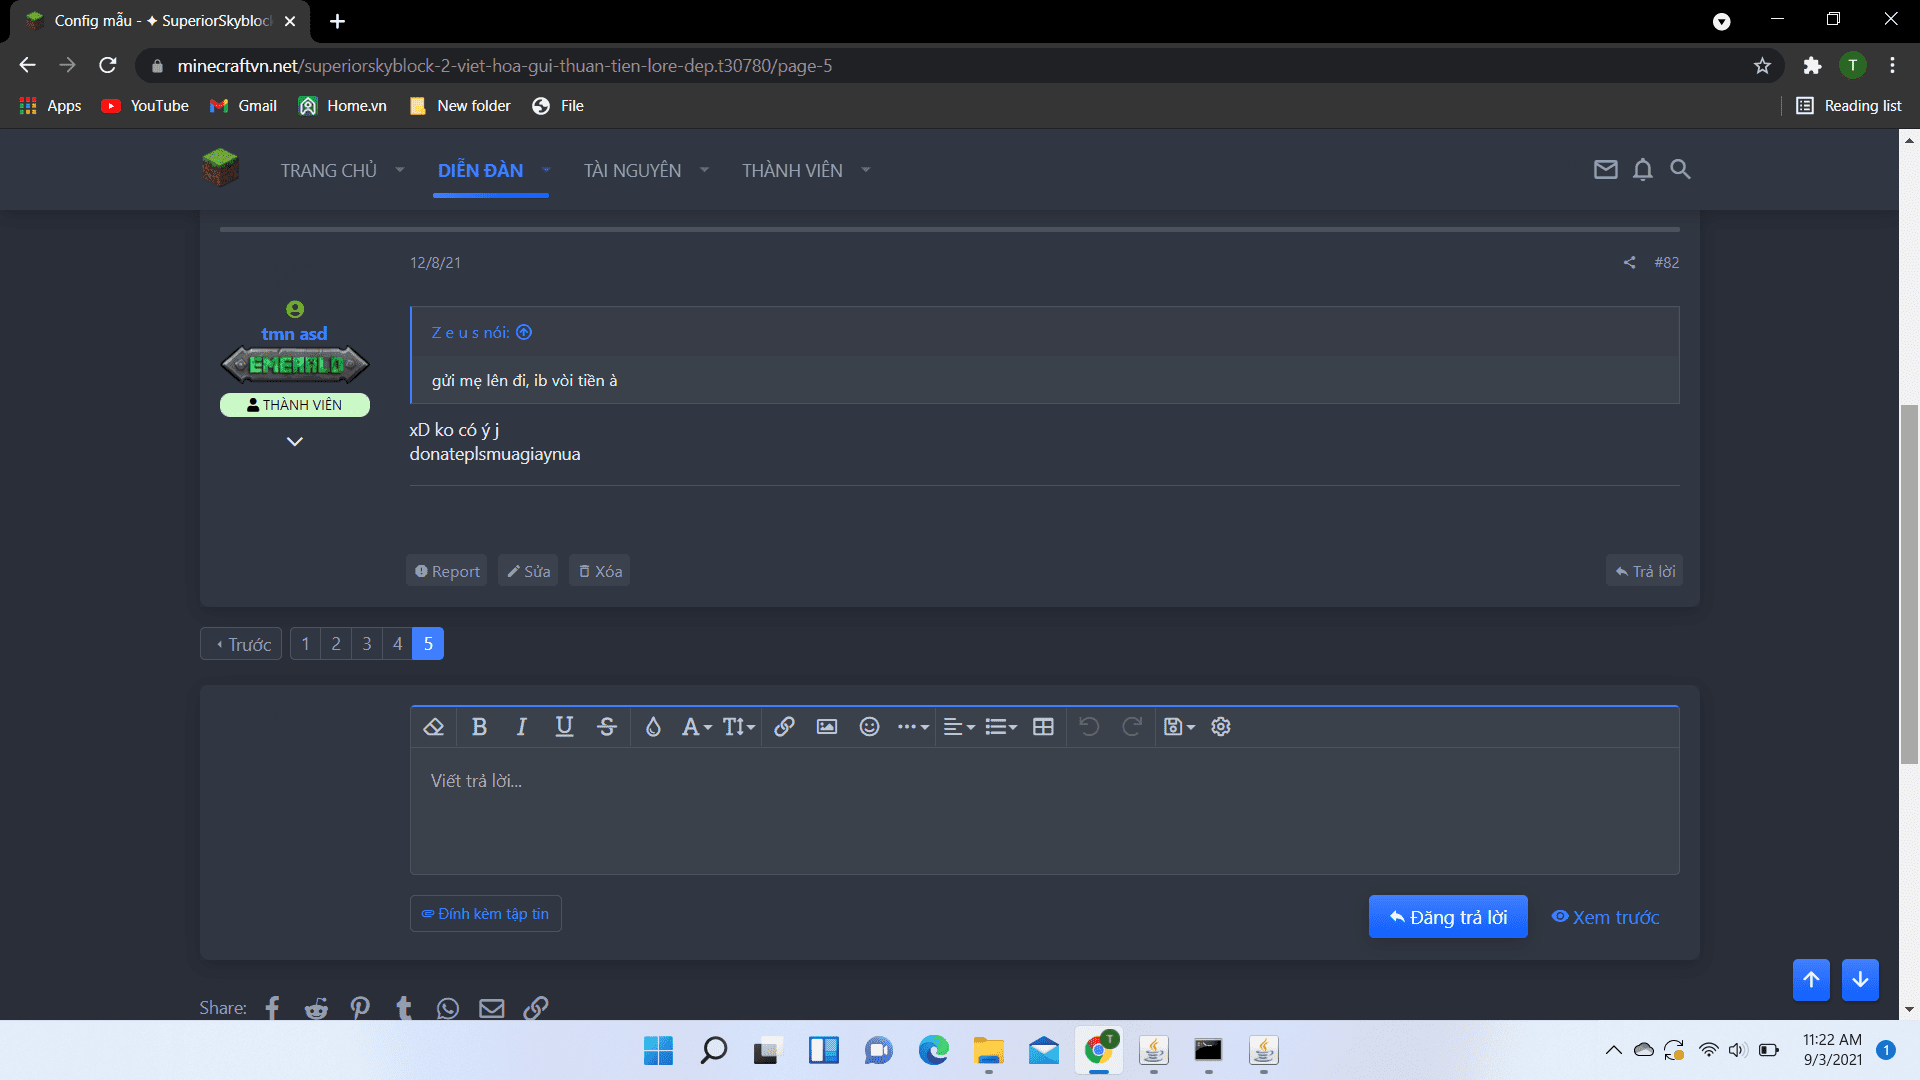The height and width of the screenshot is (1080, 1920).
Task: Open inbox envelope conversations icon
Action: click(x=1605, y=169)
